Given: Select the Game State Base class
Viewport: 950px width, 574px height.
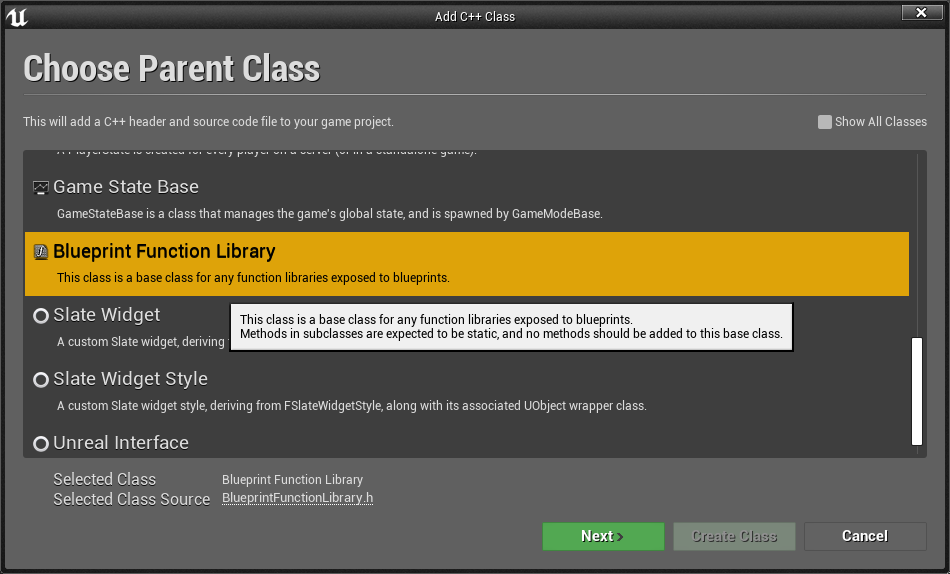Looking at the screenshot, I should coord(126,187).
